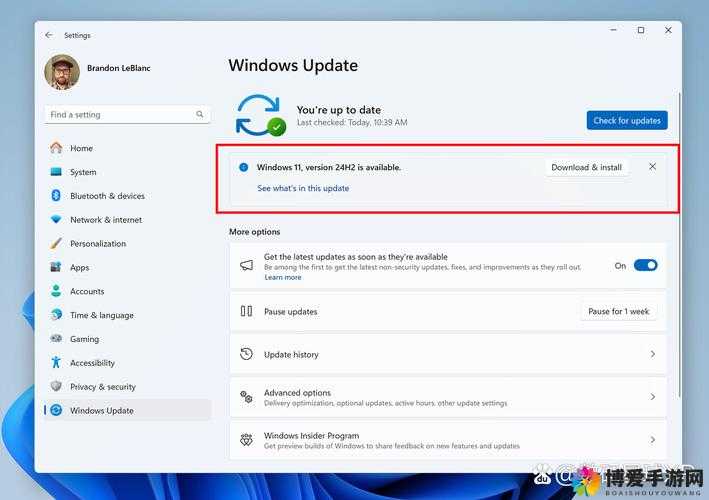Viewport: 709px width, 500px height.
Task: Open Bluetooth & devices settings
Action: [x=127, y=195]
